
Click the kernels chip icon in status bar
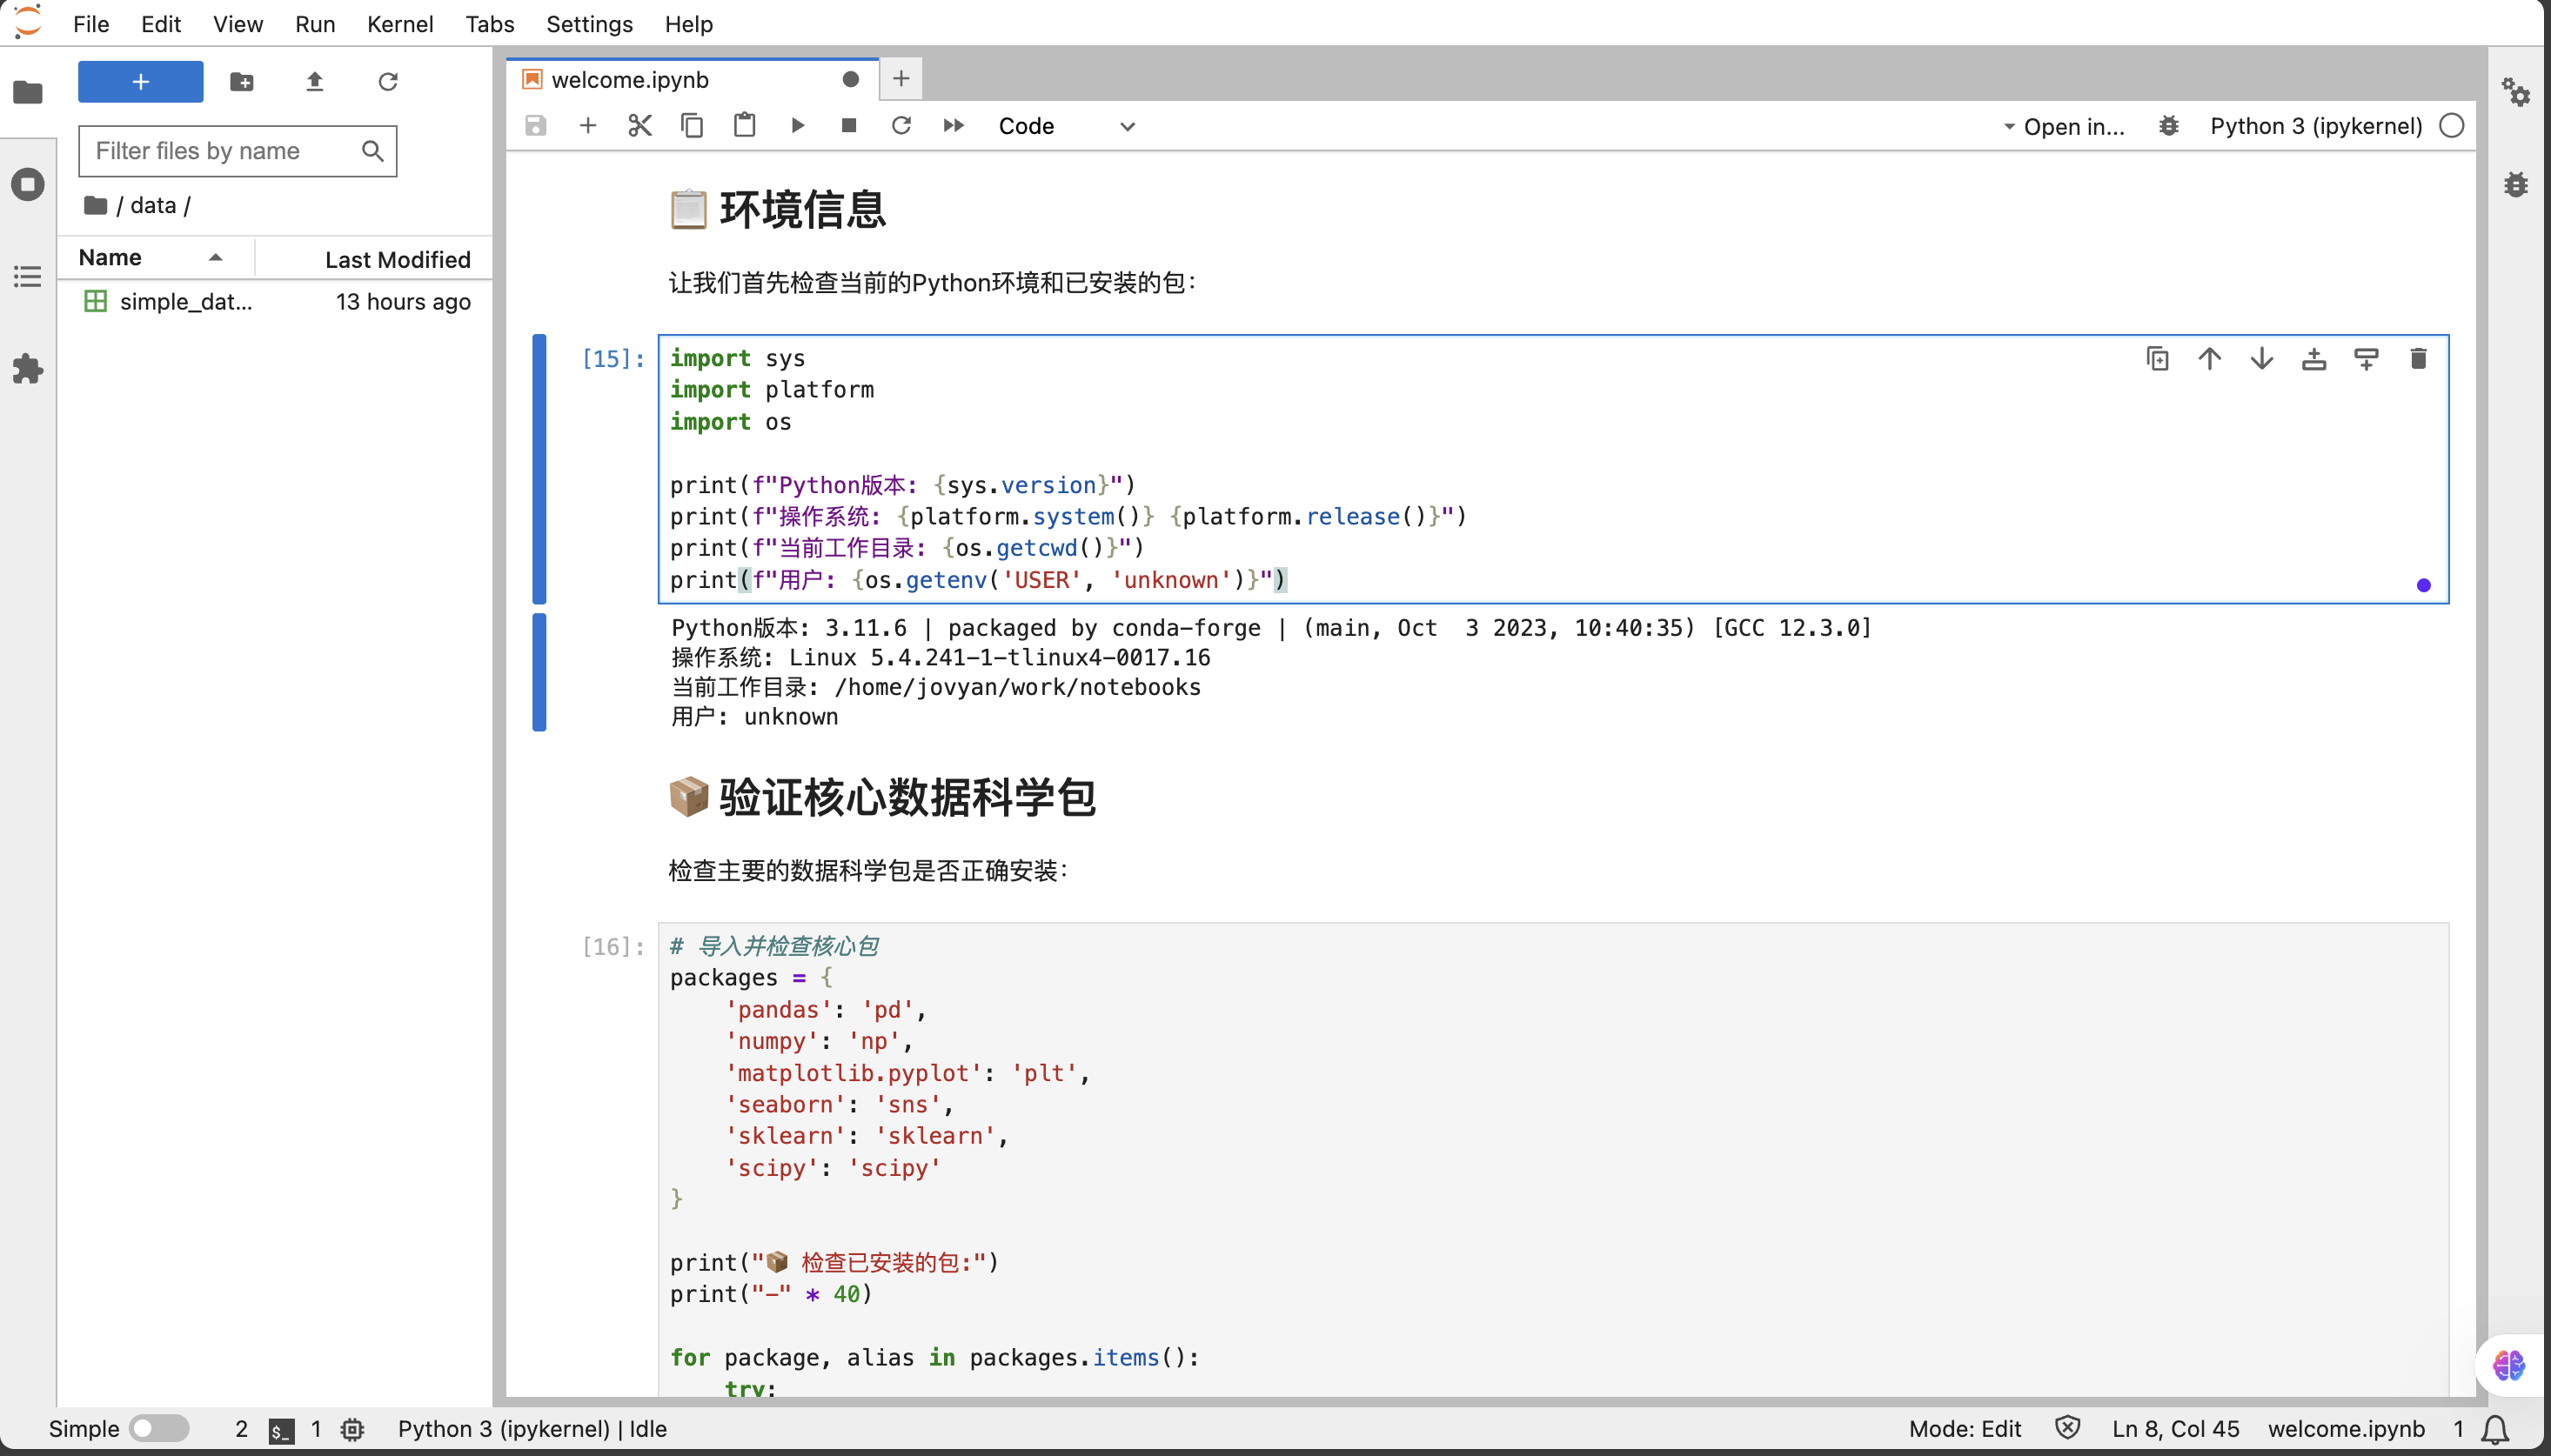tap(352, 1429)
